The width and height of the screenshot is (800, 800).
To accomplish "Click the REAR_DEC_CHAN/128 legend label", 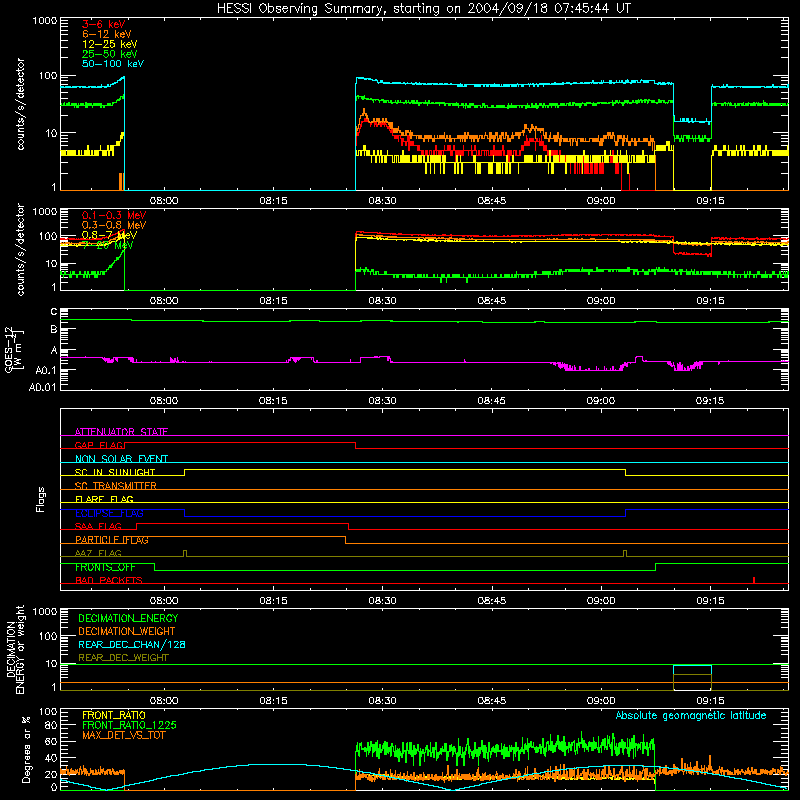I will 132,644.
